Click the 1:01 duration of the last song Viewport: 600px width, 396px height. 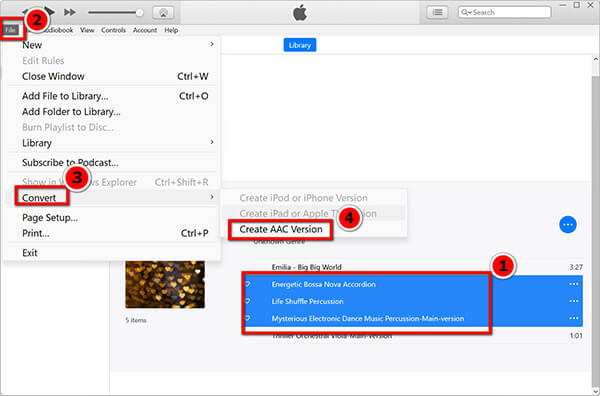pos(576,336)
